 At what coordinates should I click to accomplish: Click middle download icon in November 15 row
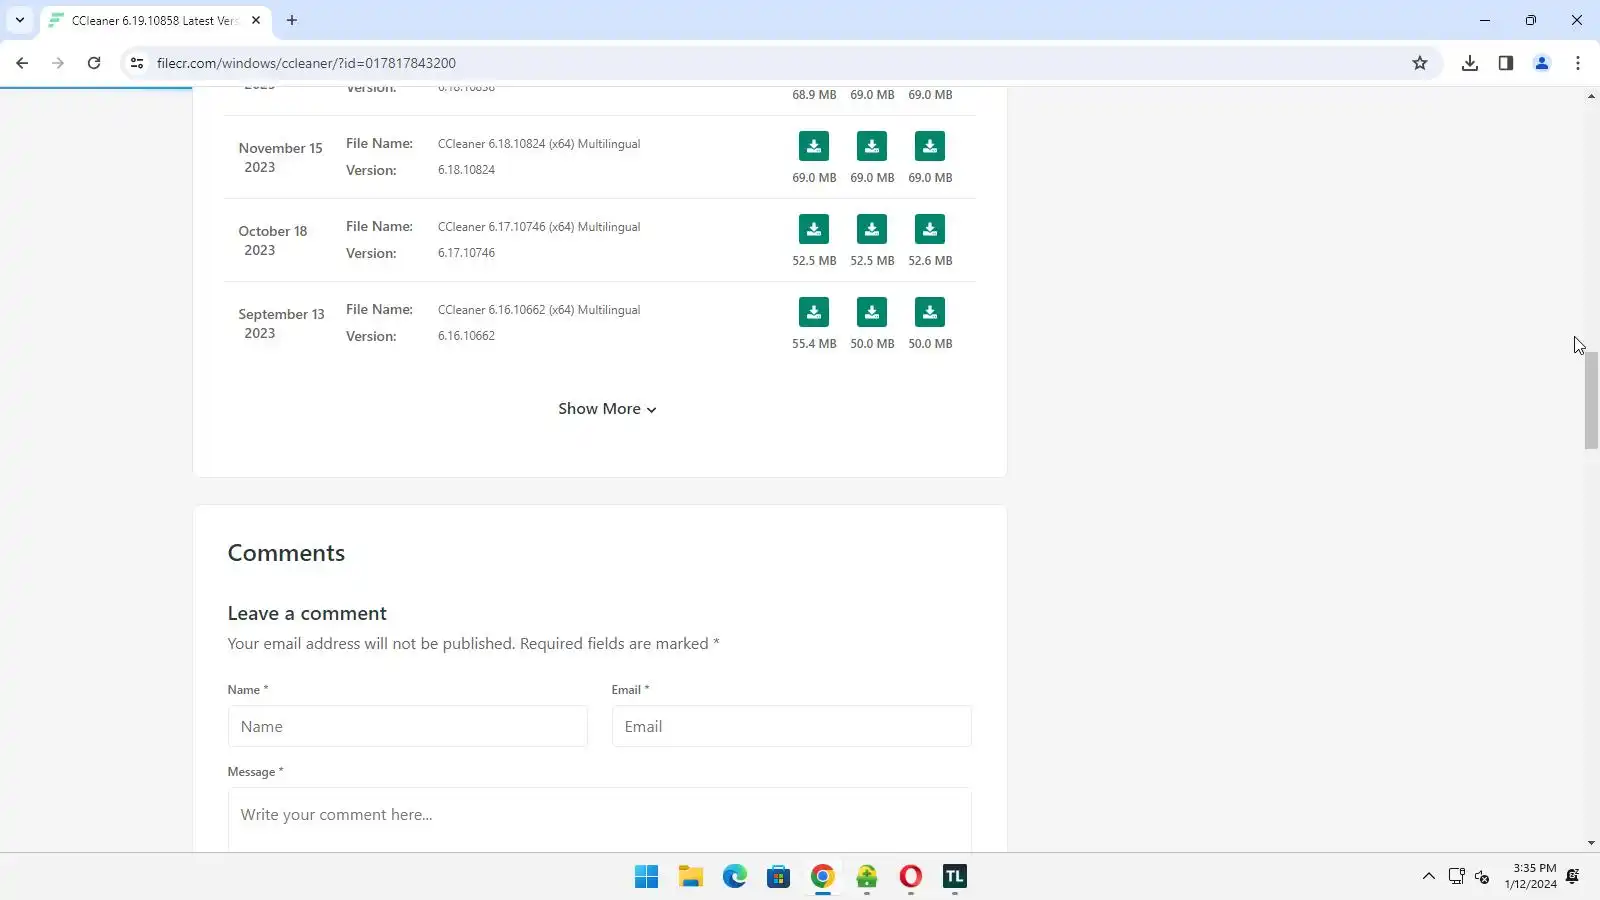tap(872, 146)
